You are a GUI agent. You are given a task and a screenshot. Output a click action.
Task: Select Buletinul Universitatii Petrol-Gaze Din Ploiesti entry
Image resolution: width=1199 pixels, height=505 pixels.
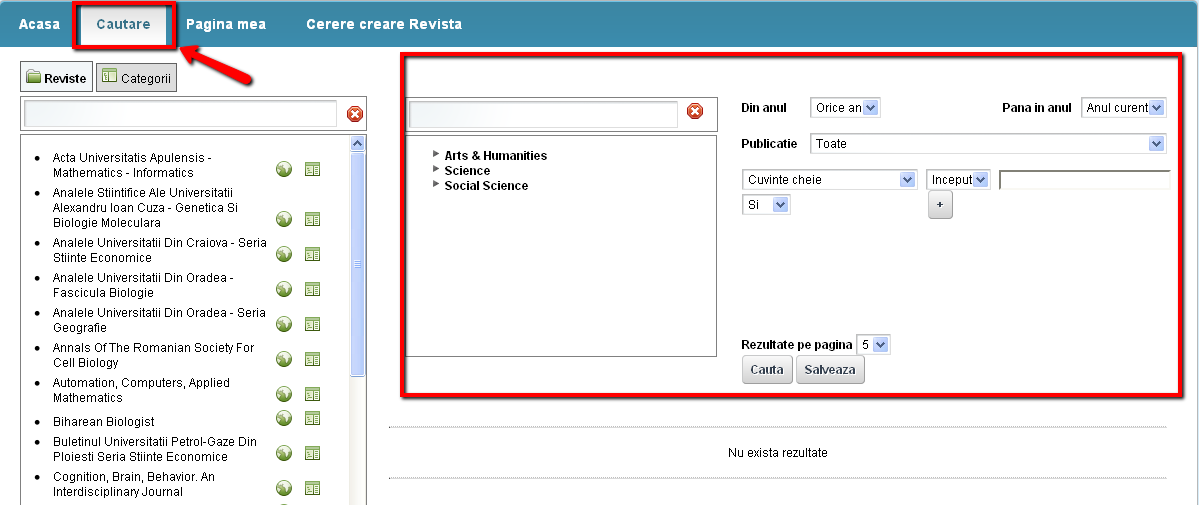click(x=154, y=449)
